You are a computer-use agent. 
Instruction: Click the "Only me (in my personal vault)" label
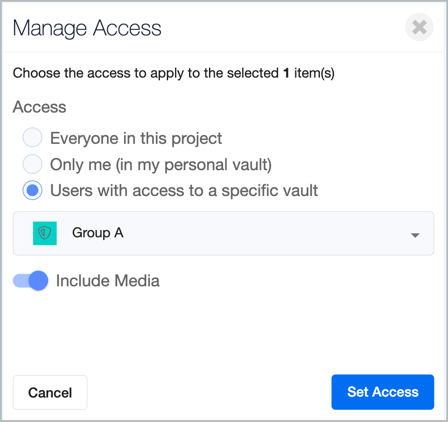click(x=161, y=165)
